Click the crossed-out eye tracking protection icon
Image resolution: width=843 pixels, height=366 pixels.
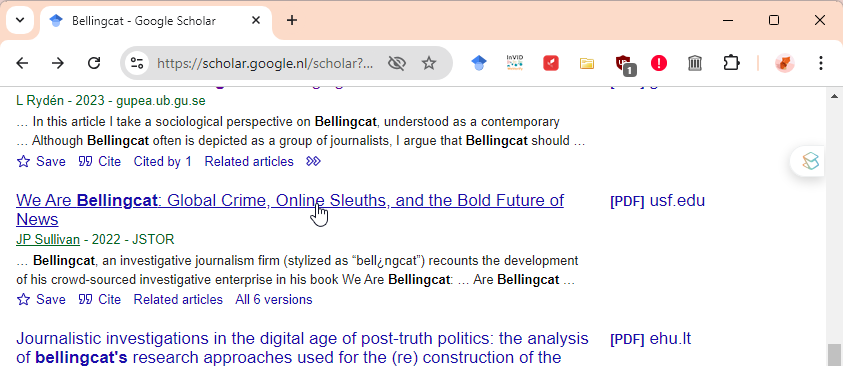[397, 63]
